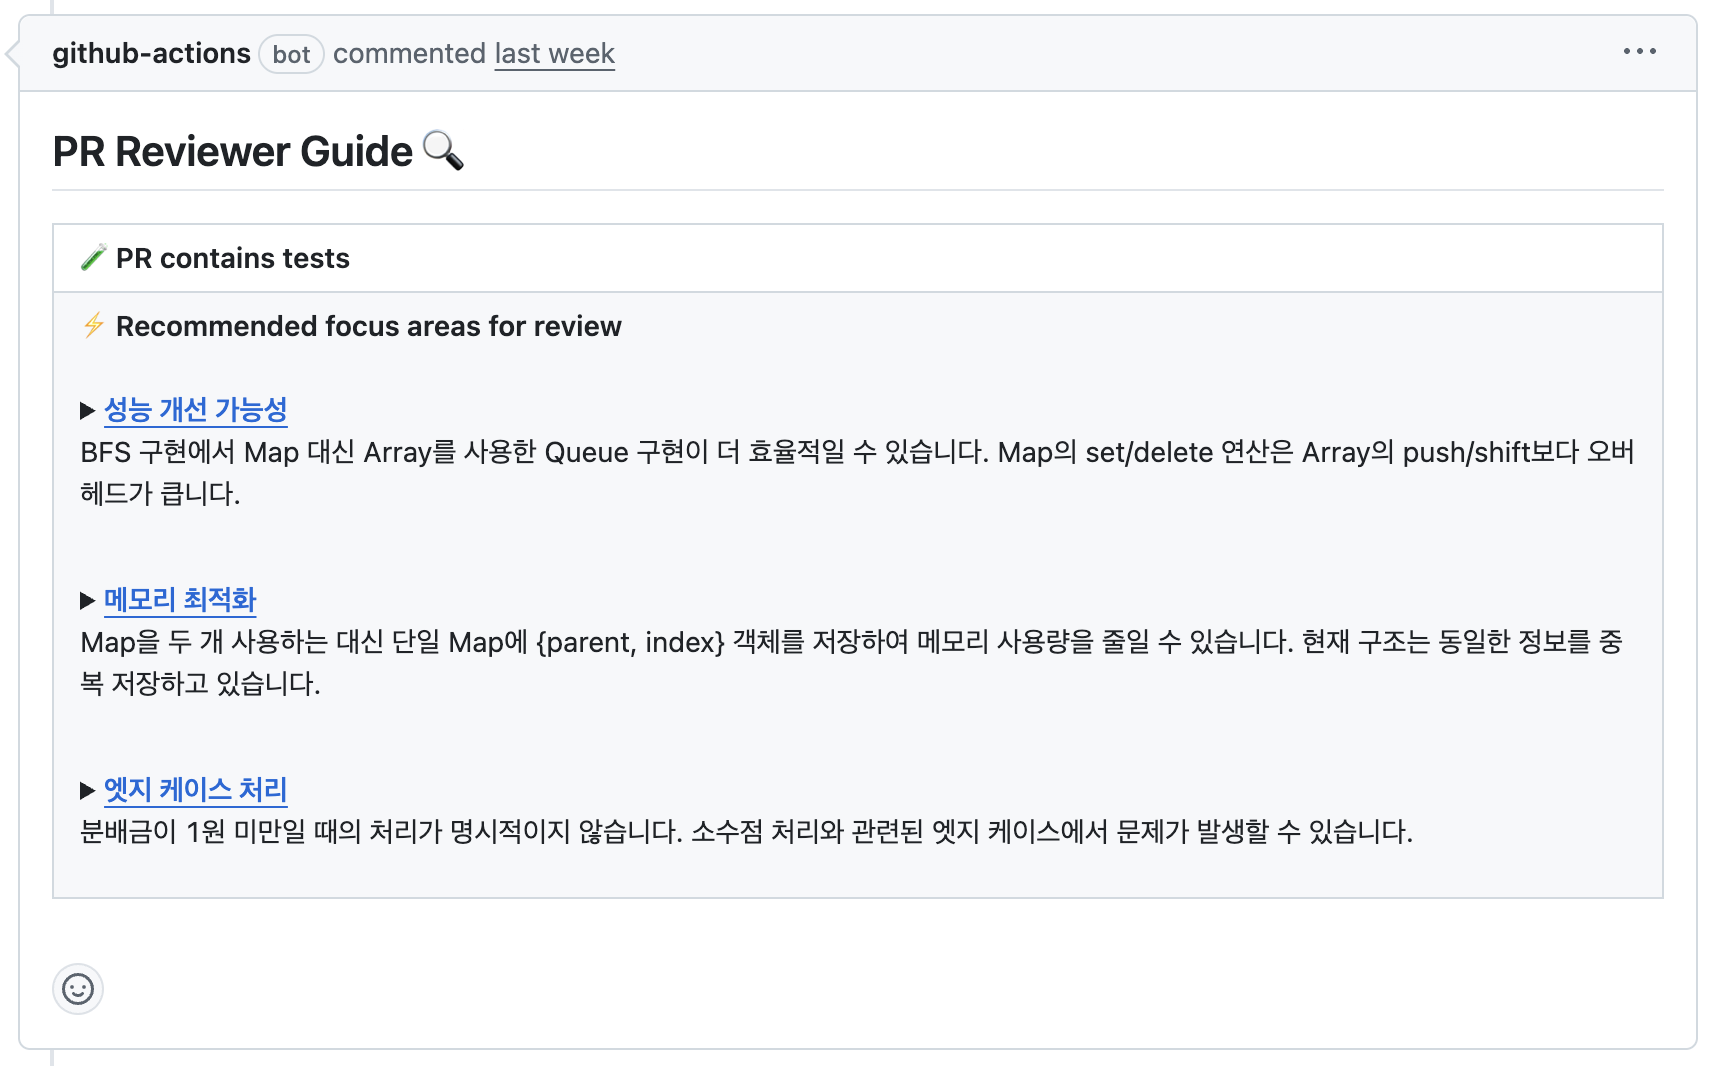The height and width of the screenshot is (1066, 1714).
Task: Click the magnifying glass in PR Reviewer Guide
Action: click(x=444, y=153)
